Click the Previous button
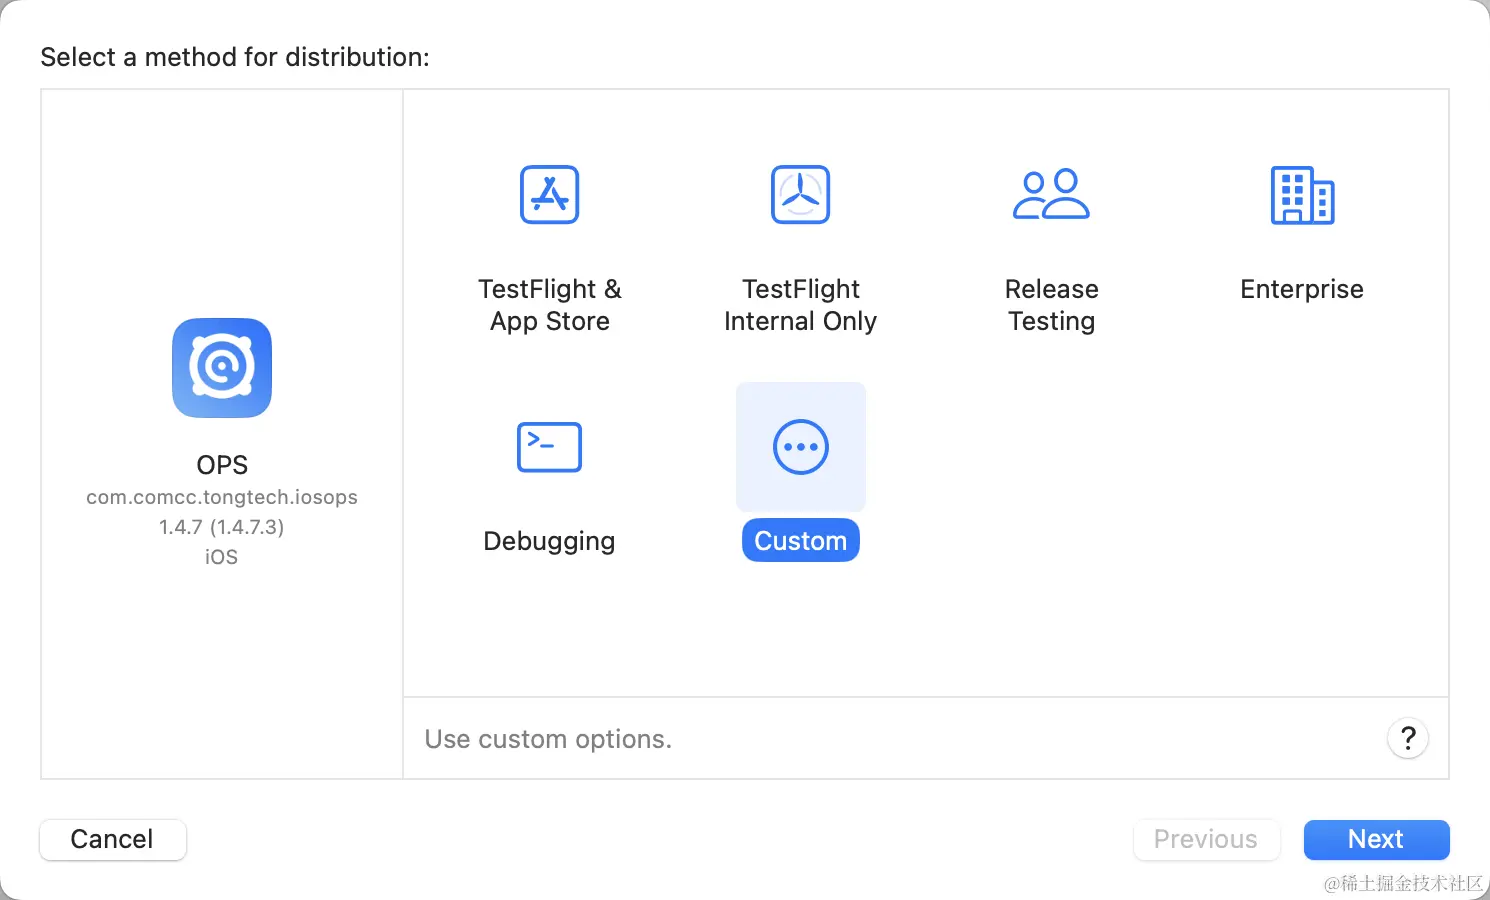 click(1206, 839)
